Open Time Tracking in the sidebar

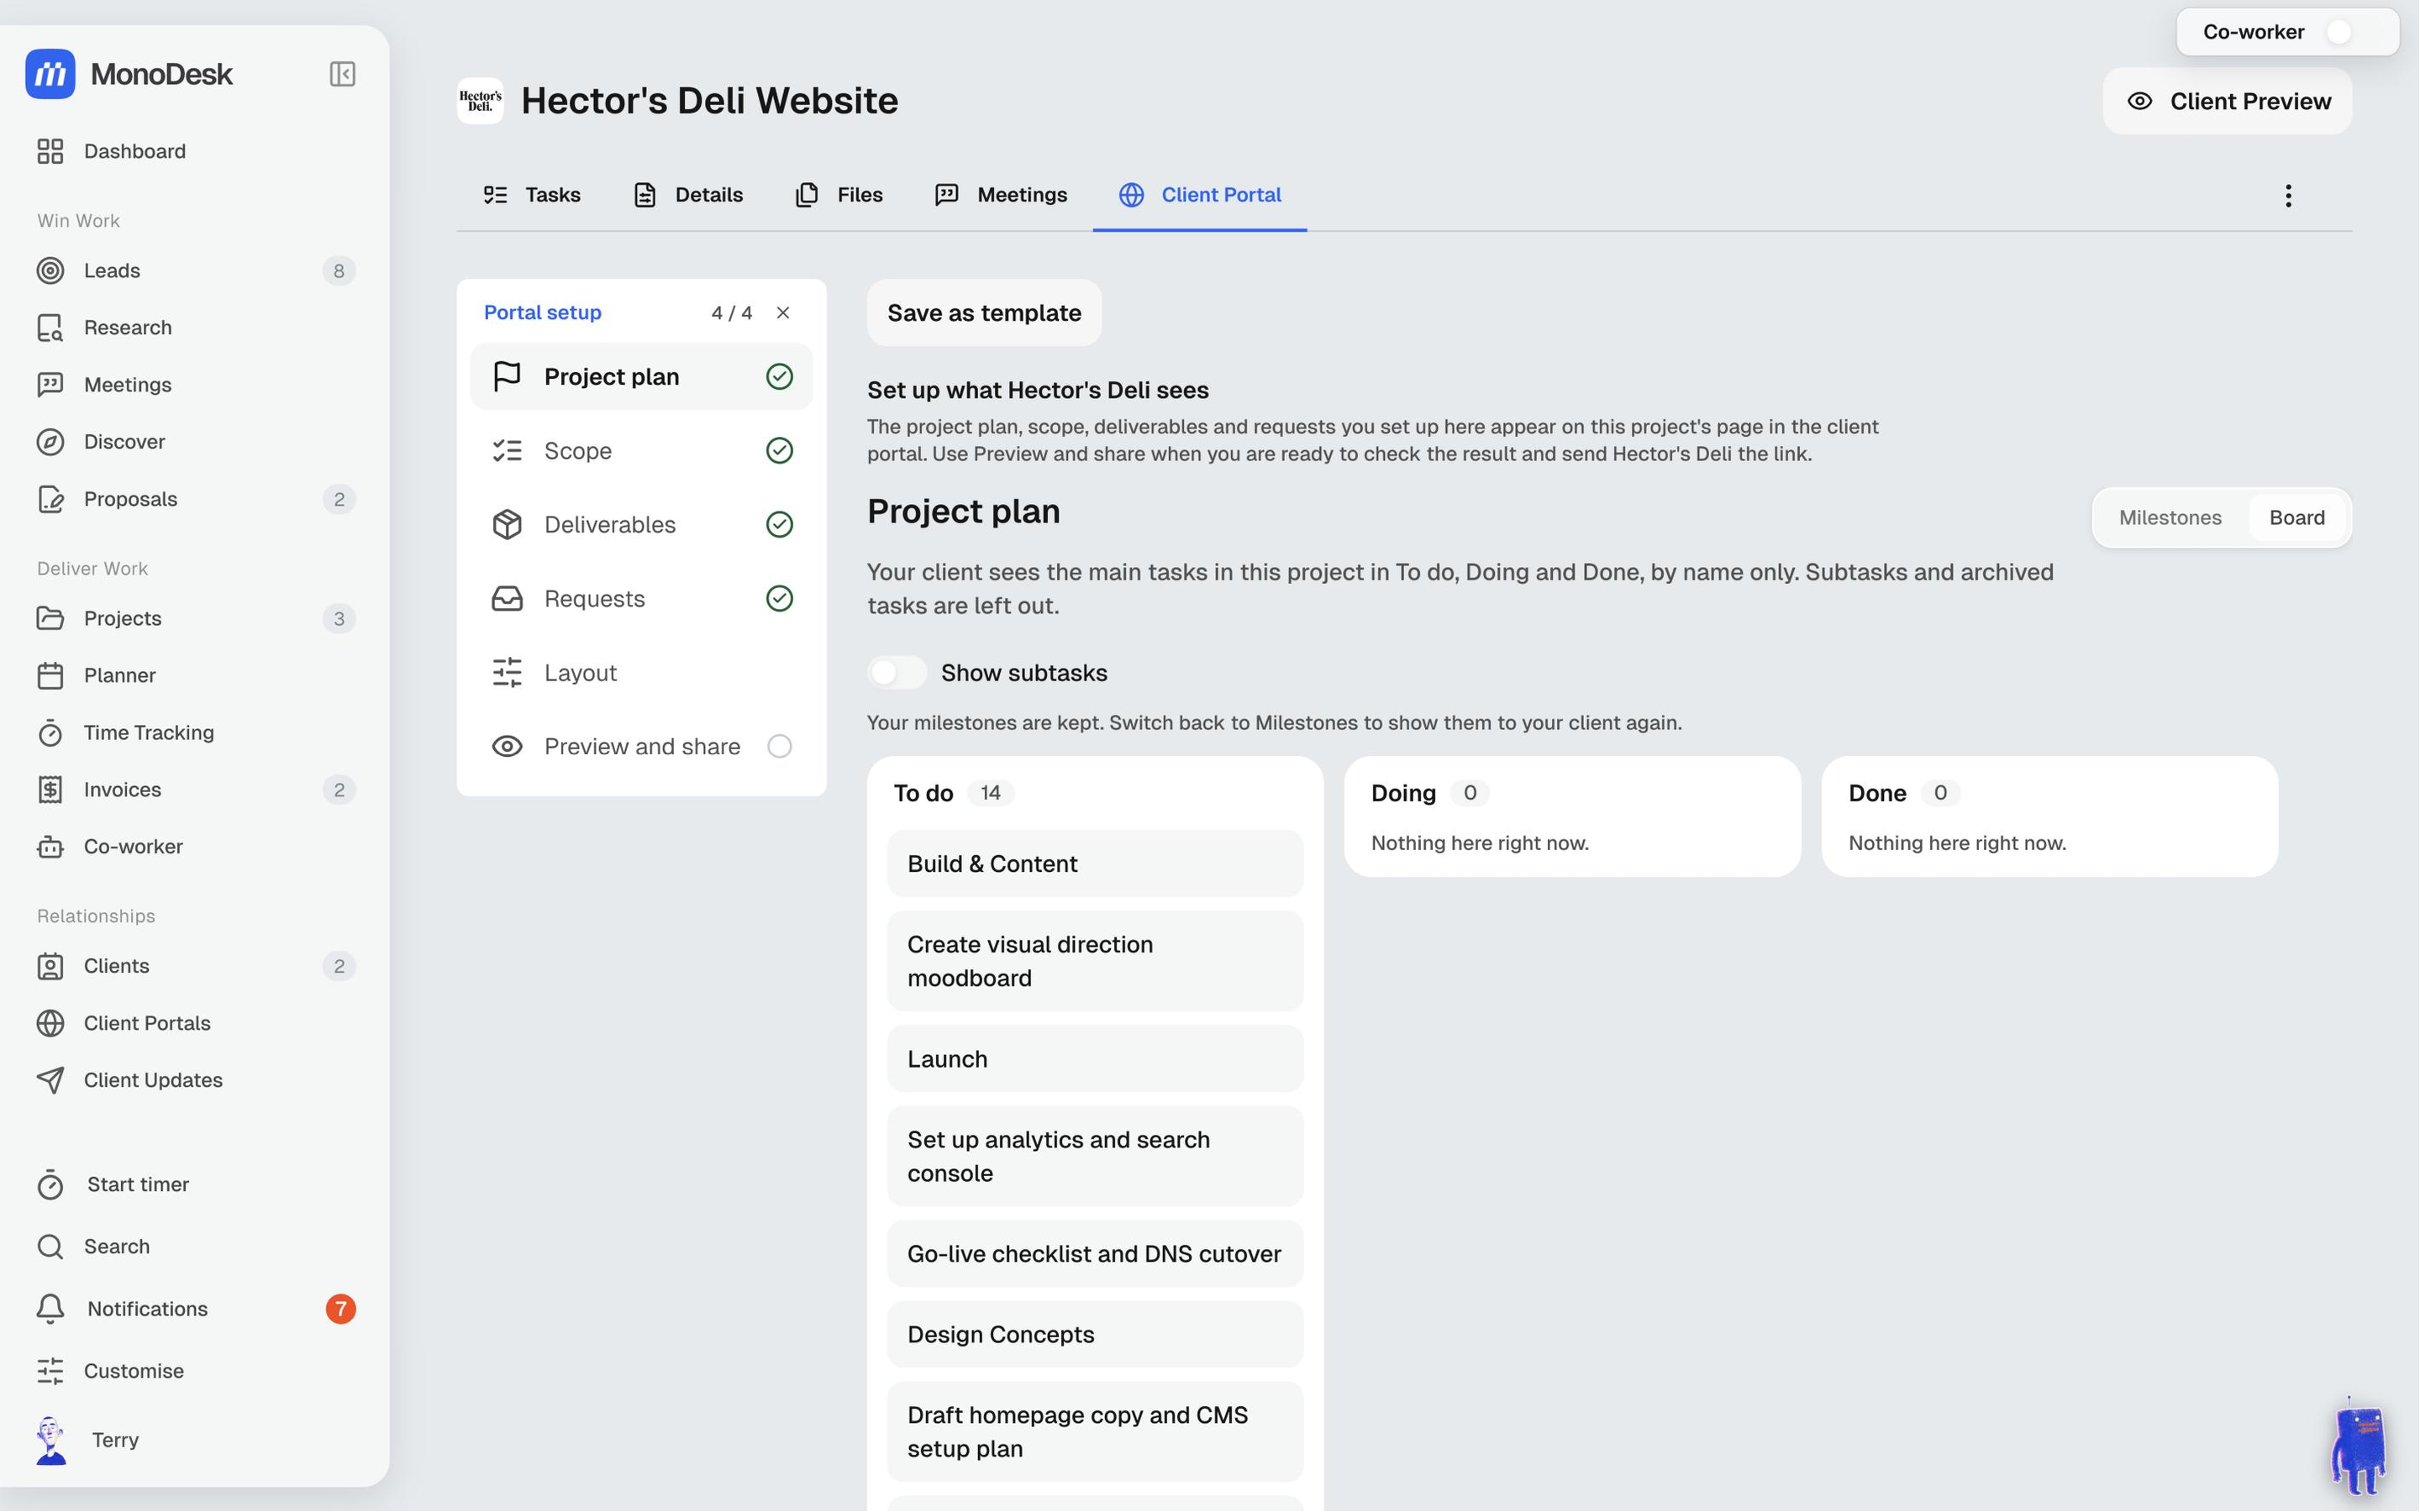[195, 733]
